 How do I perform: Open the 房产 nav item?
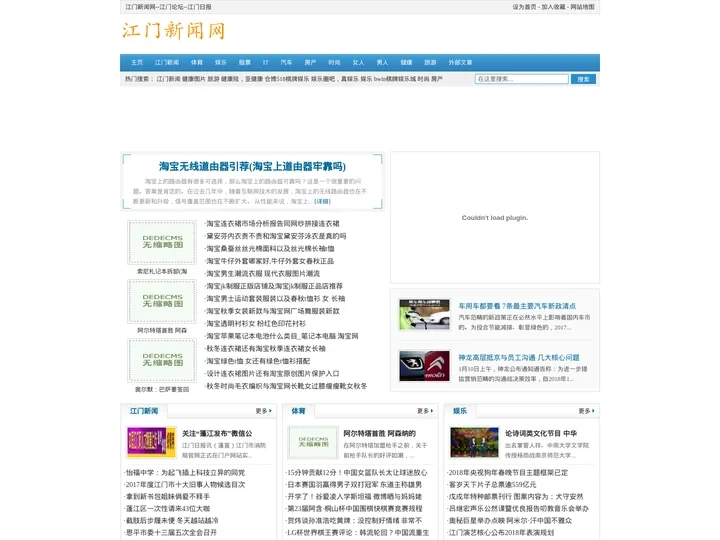point(310,62)
